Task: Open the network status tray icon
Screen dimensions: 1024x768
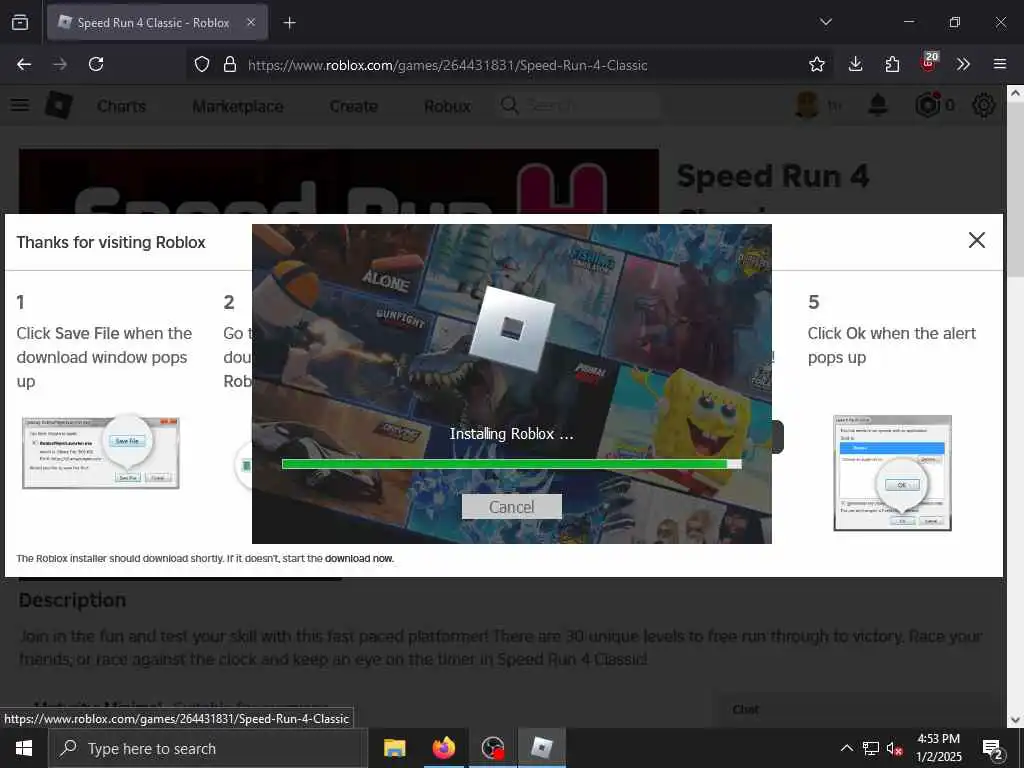Action: coord(871,748)
